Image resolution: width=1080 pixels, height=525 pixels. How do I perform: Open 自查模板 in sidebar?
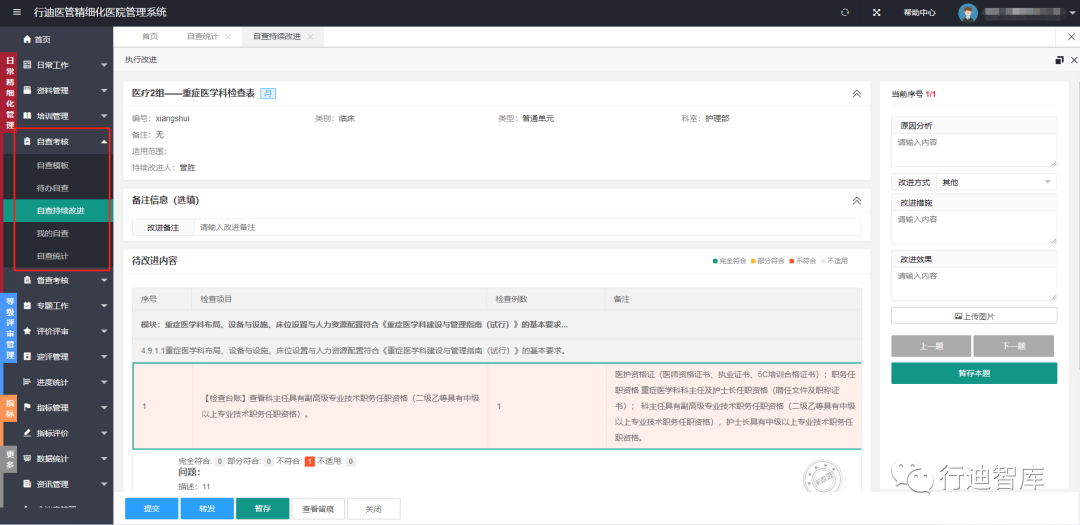52,165
